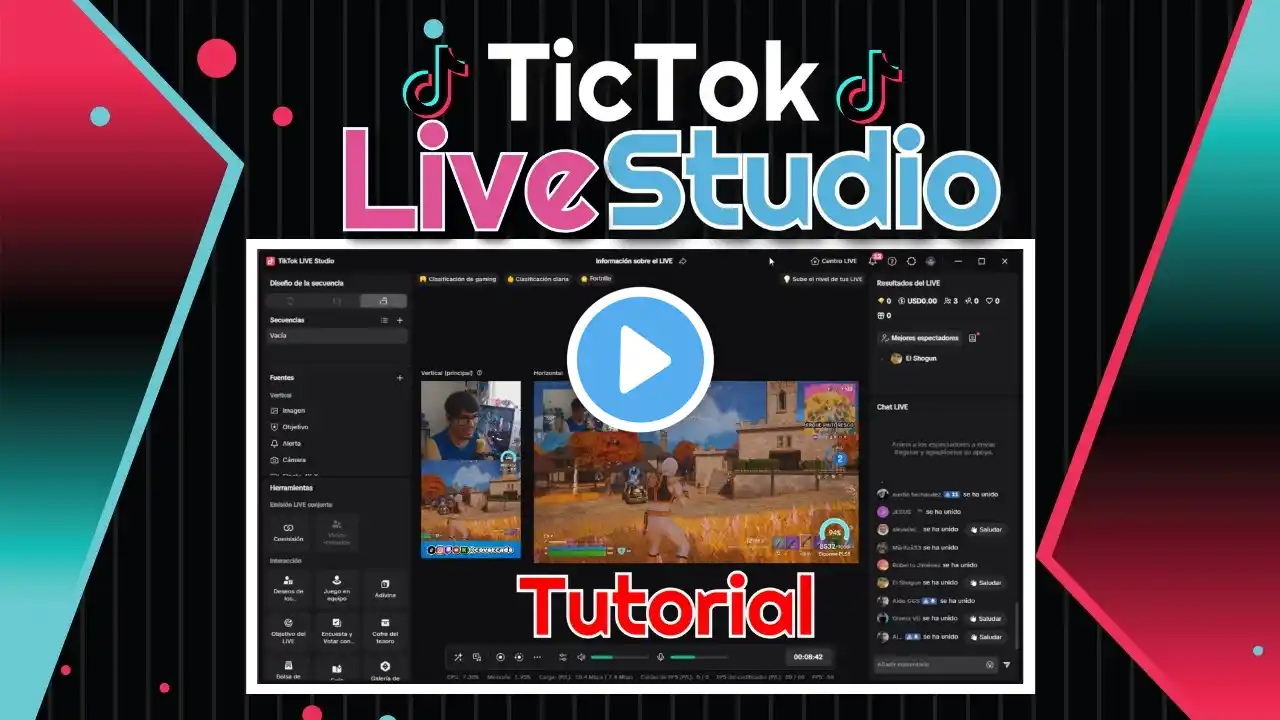This screenshot has height=720, width=1280.
Task: Open Centro LIVE
Action: (834, 261)
